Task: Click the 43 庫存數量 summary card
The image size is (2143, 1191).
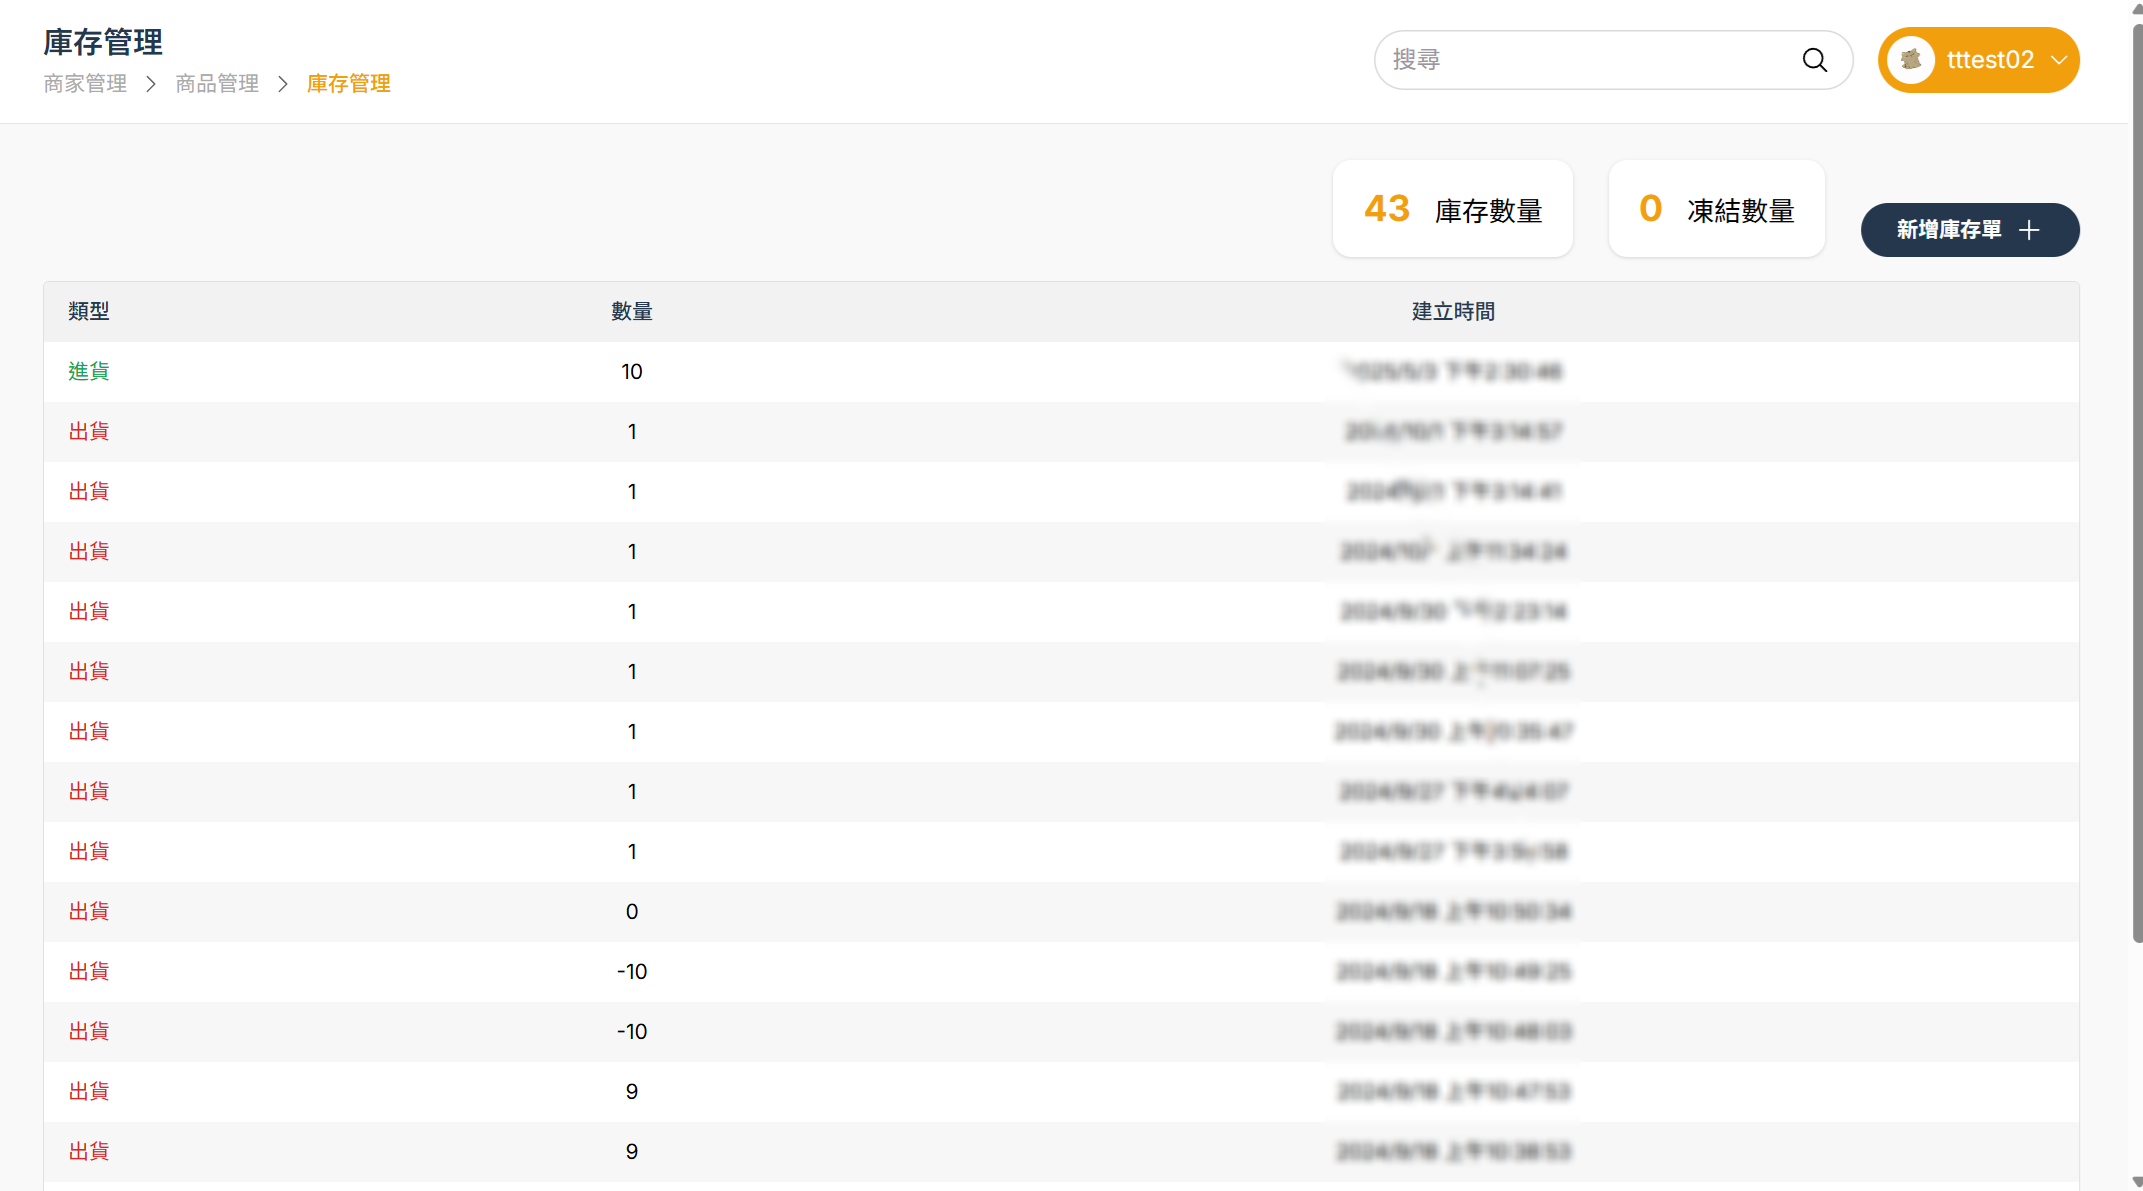Action: pos(1452,209)
